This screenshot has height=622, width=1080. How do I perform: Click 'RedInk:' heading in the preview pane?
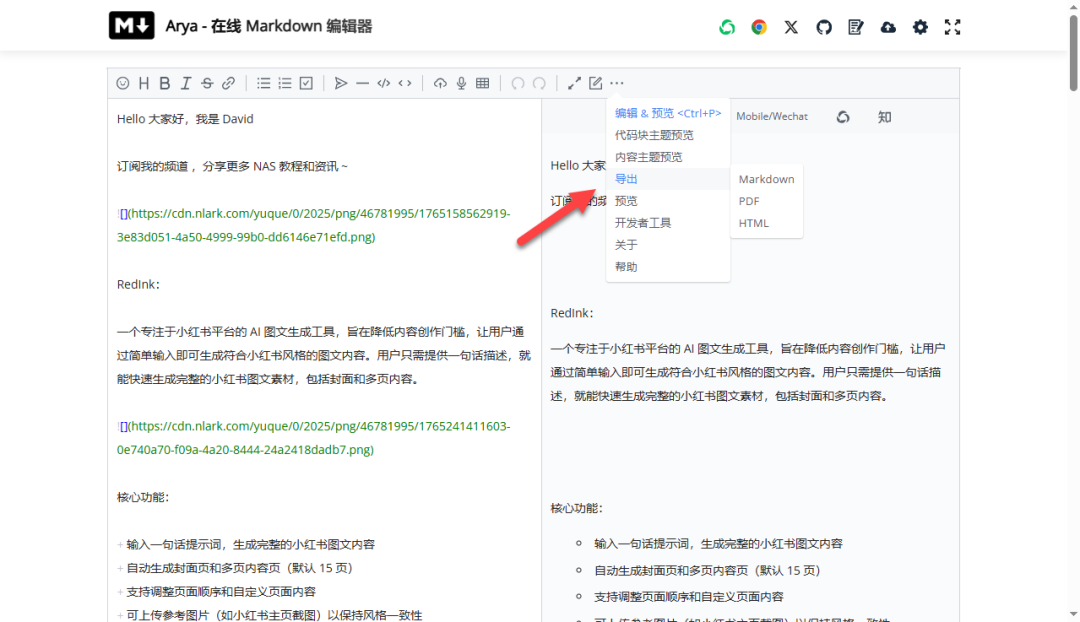572,313
